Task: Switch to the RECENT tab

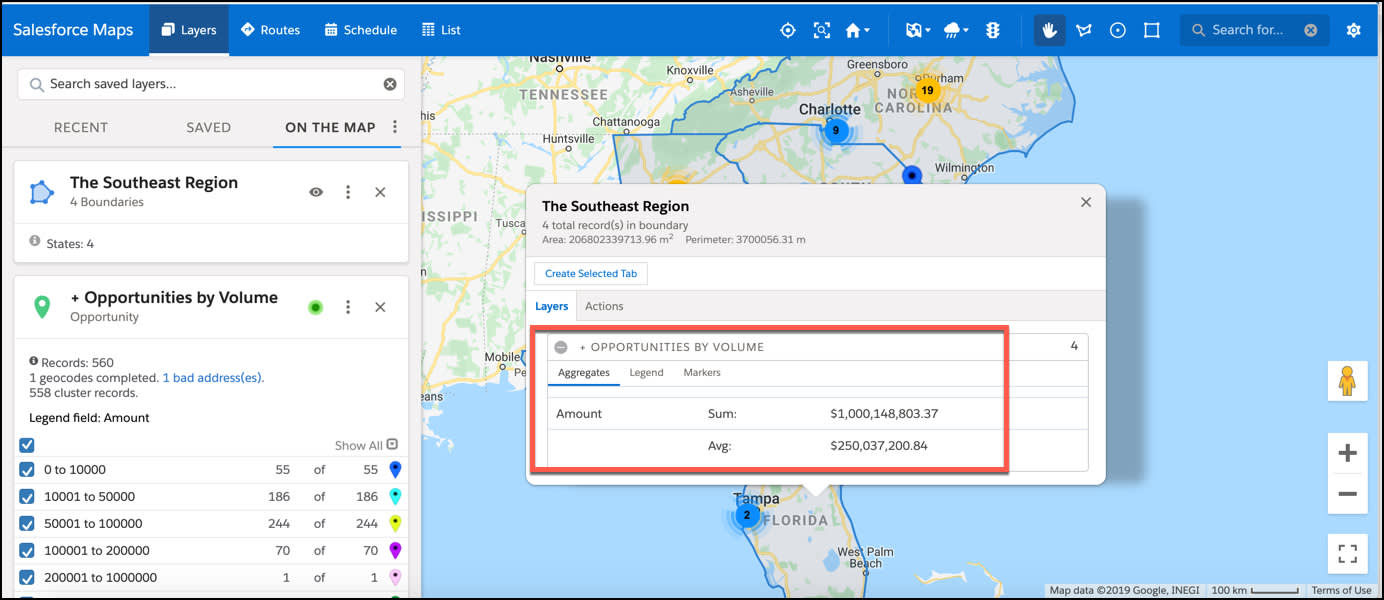Action: [x=81, y=127]
